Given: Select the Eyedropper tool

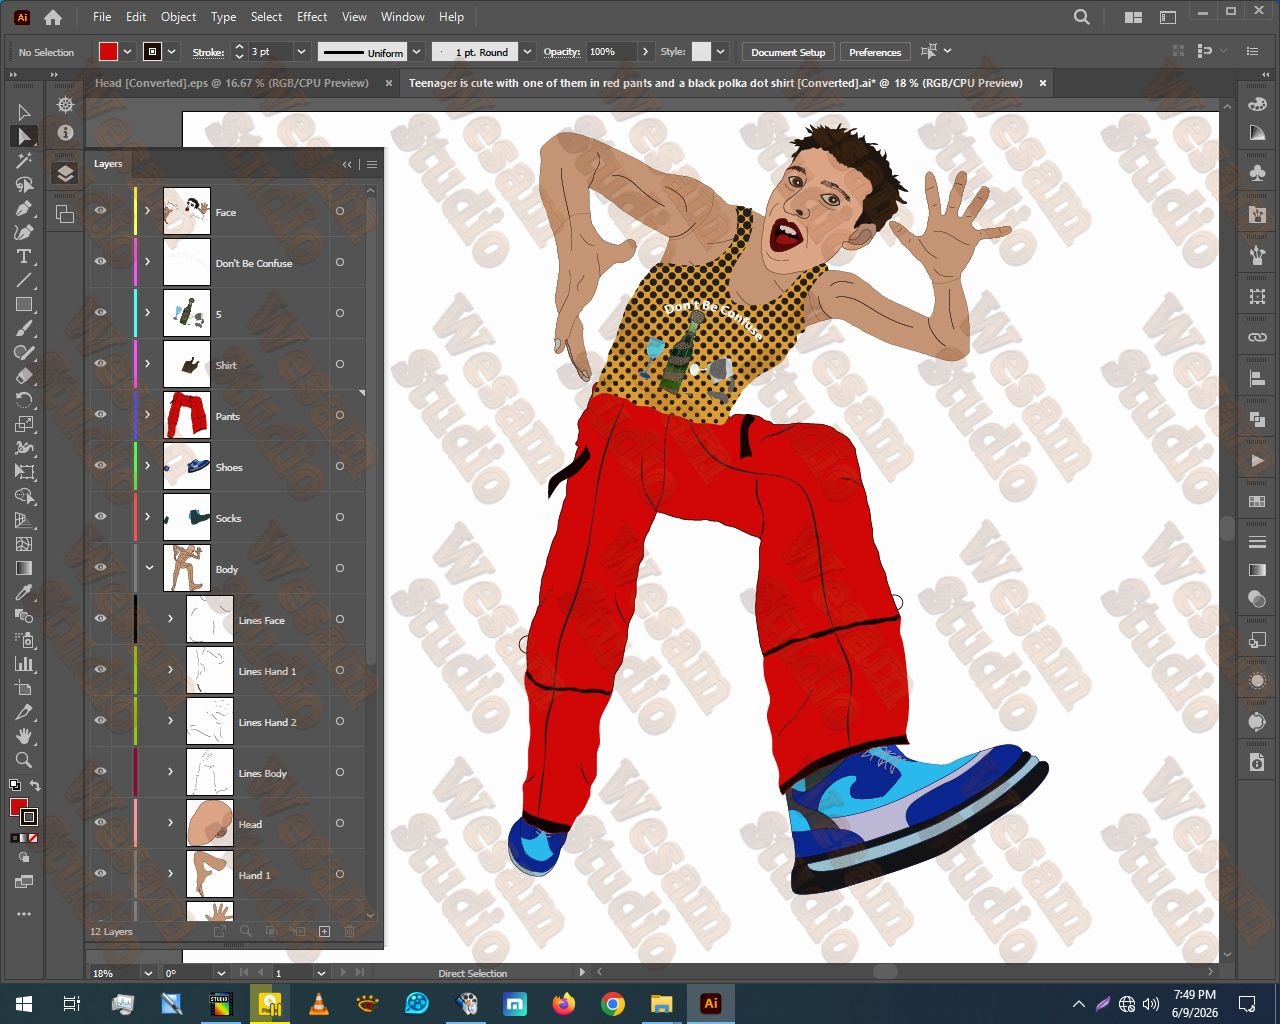Looking at the screenshot, I should pos(24,592).
